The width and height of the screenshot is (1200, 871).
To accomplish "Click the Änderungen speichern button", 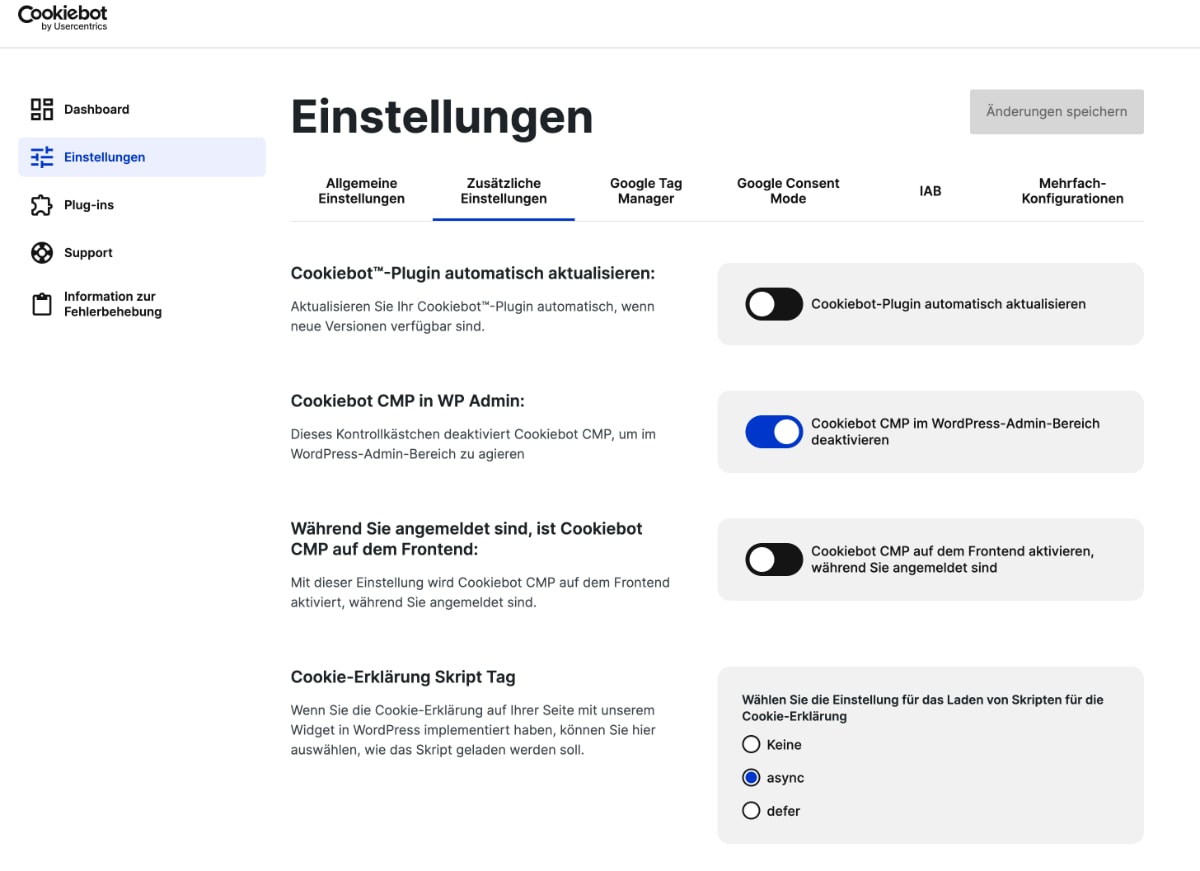I will point(1056,112).
